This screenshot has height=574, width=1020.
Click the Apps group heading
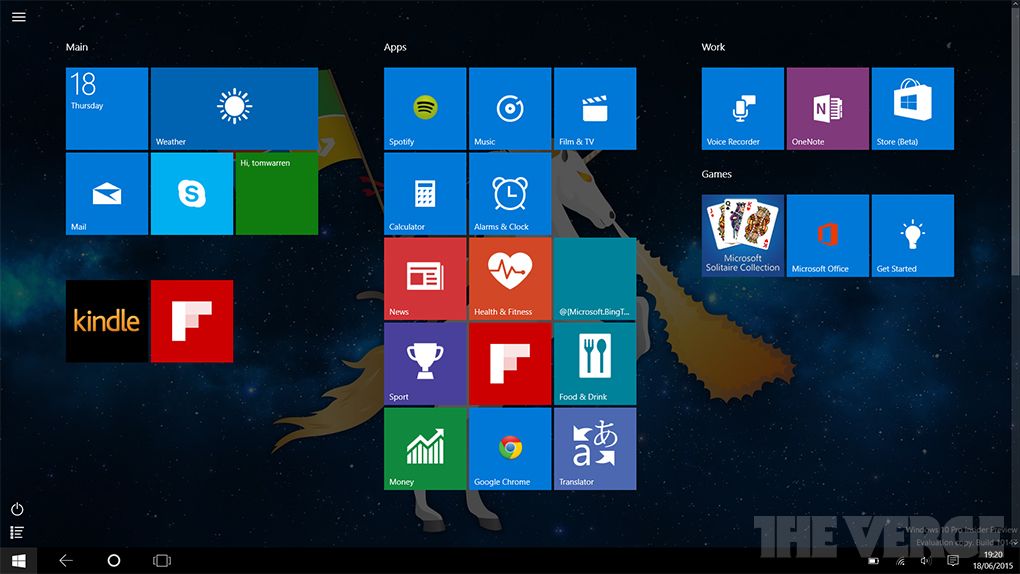395,48
